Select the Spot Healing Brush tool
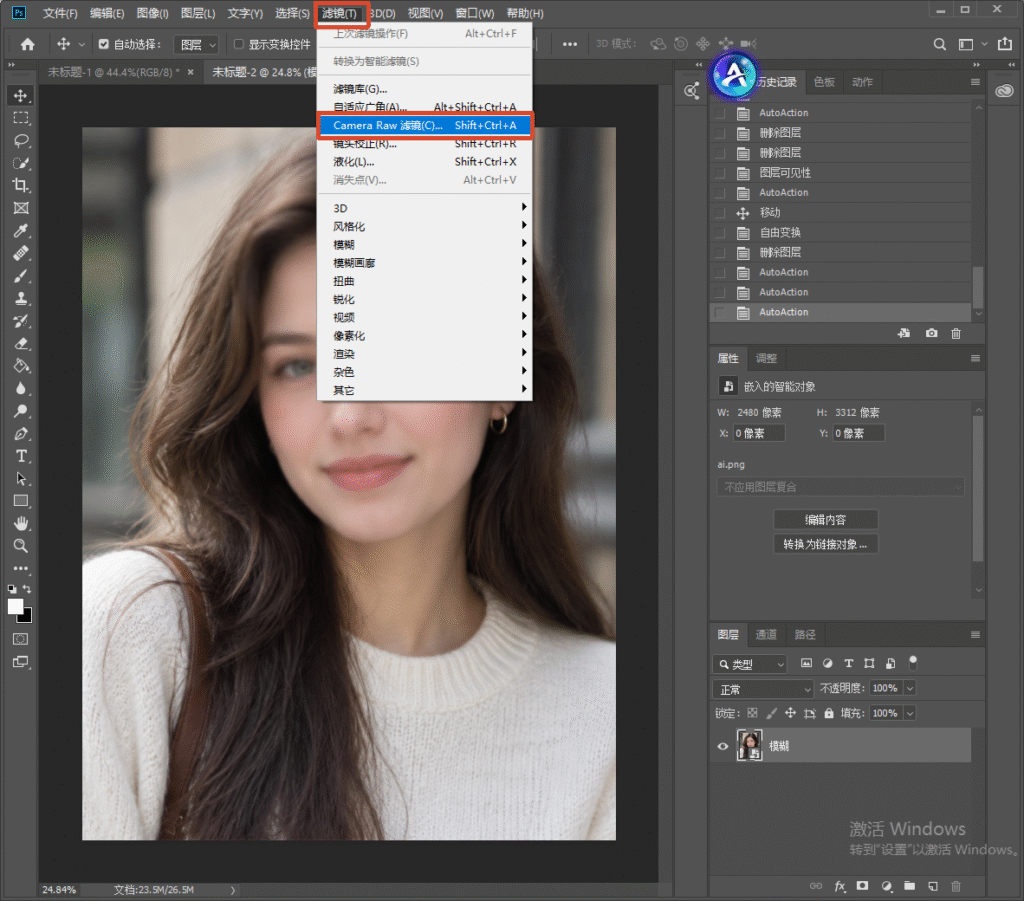 (x=21, y=253)
